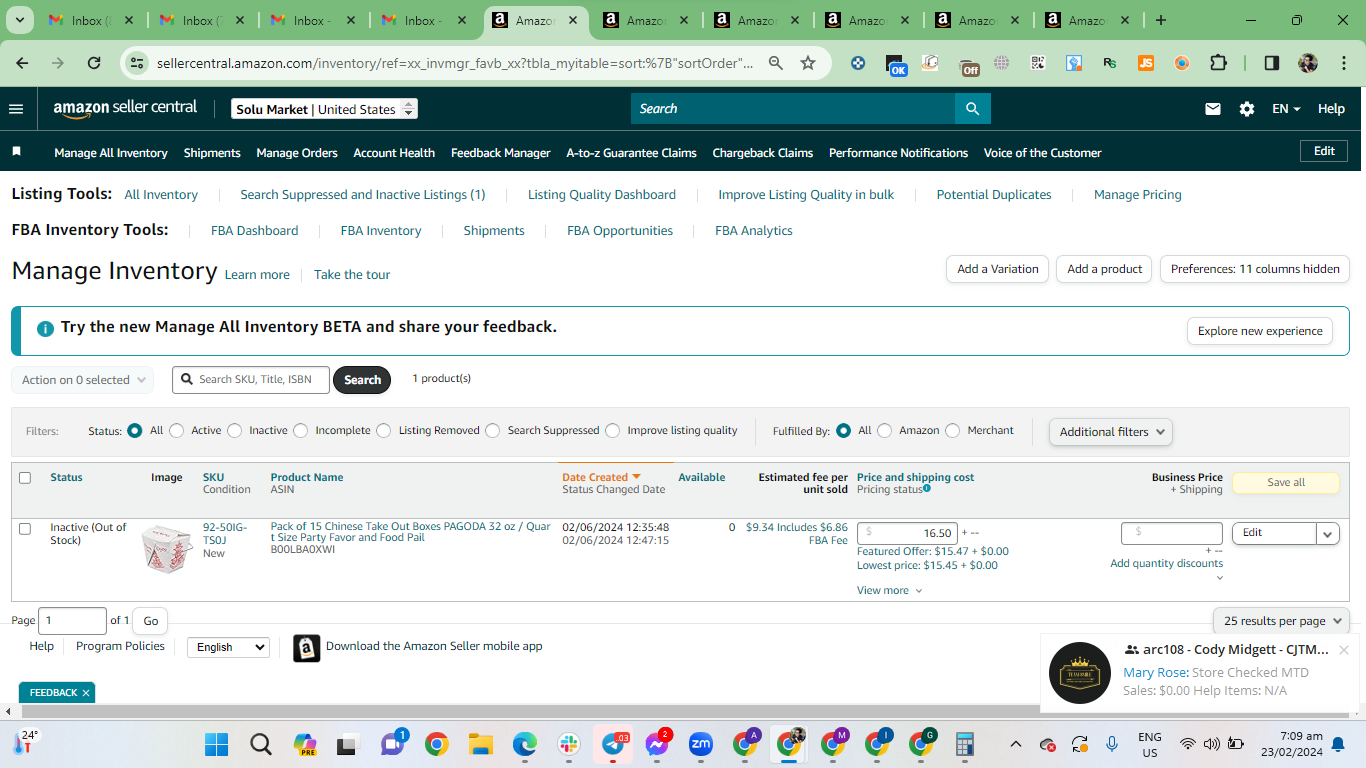This screenshot has height=768, width=1366.
Task: Select the Incomplete status filter radio
Action: (301, 431)
